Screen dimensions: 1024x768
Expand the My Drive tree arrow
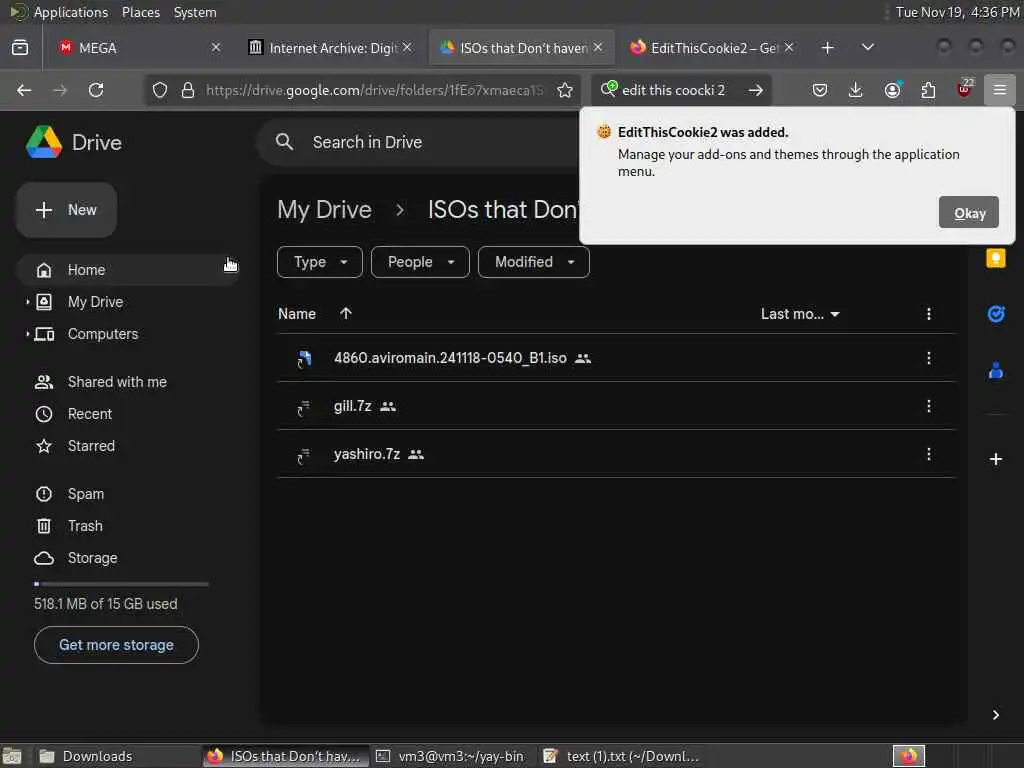pyautogui.click(x=27, y=302)
